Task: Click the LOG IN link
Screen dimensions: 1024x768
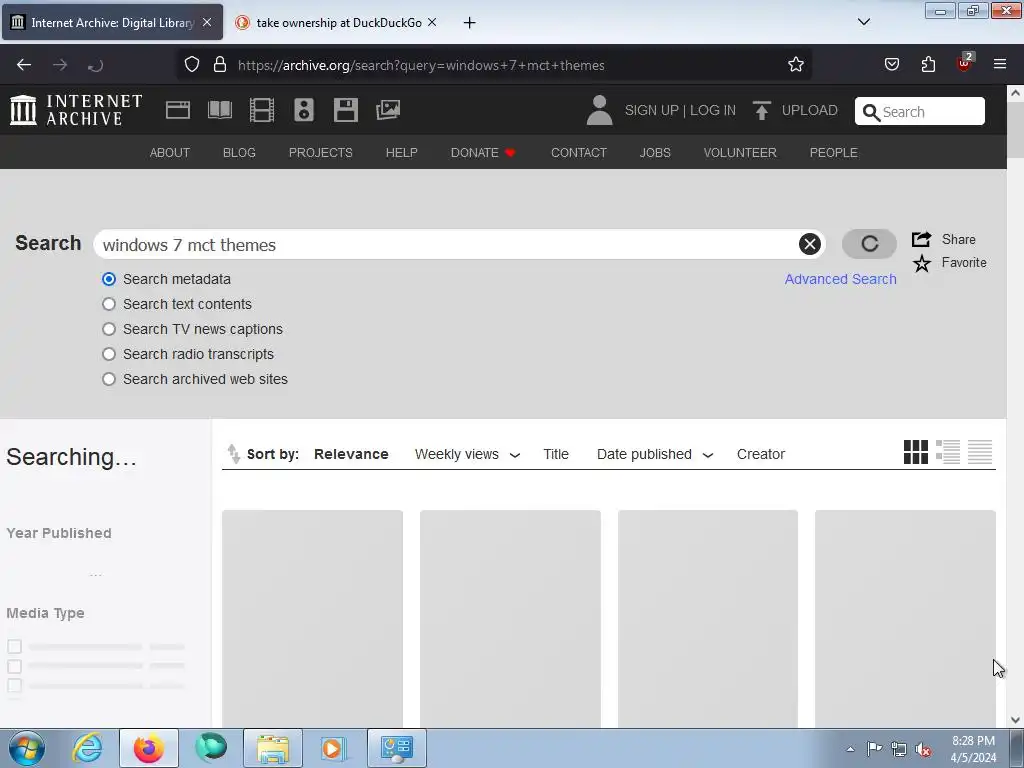Action: coord(712,110)
